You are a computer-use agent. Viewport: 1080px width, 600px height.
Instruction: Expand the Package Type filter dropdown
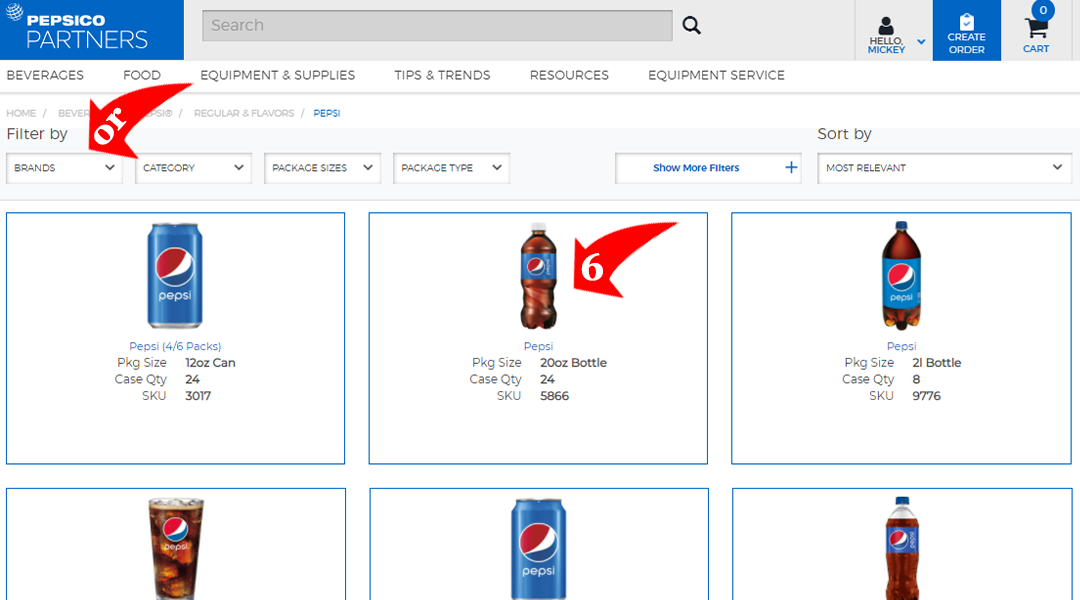pyautogui.click(x=451, y=168)
